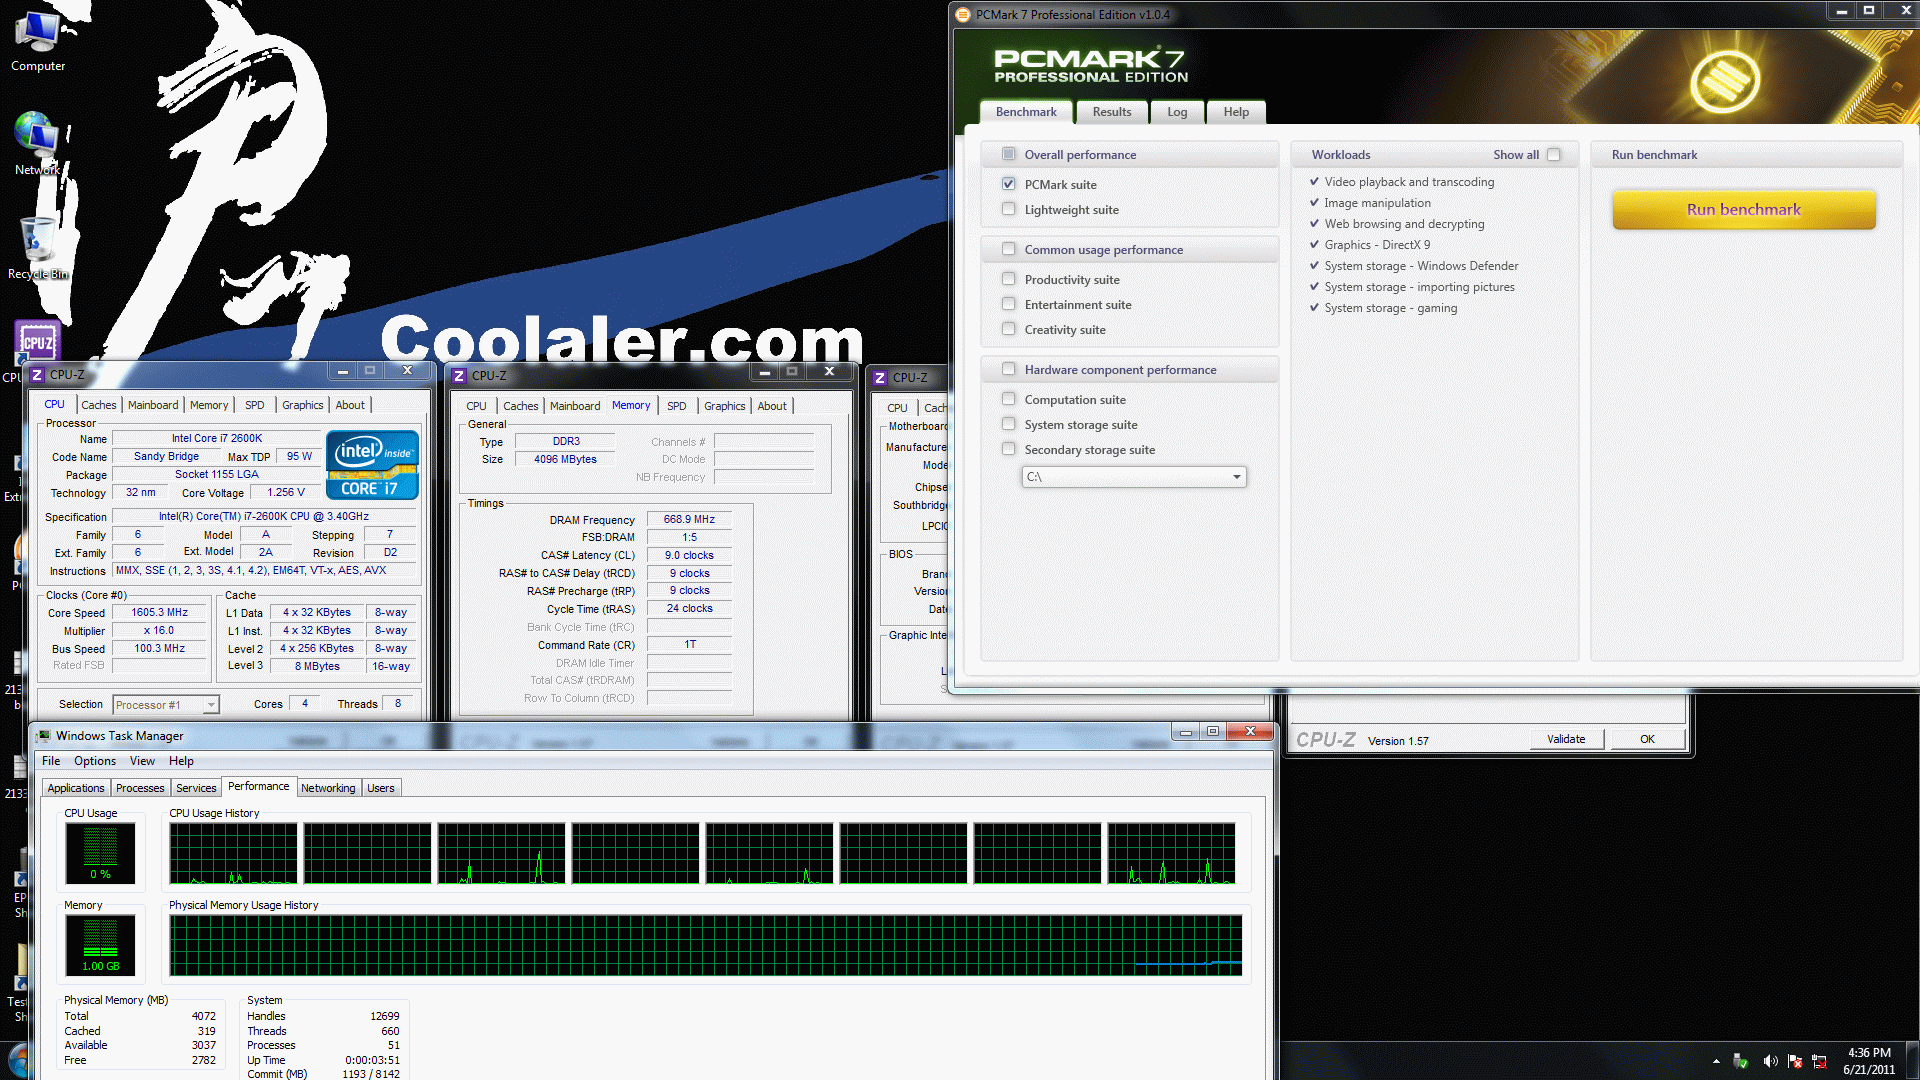Toggle the Workloads Show all checkbox
Image resolution: width=1920 pixels, height=1080 pixels.
1553,154
